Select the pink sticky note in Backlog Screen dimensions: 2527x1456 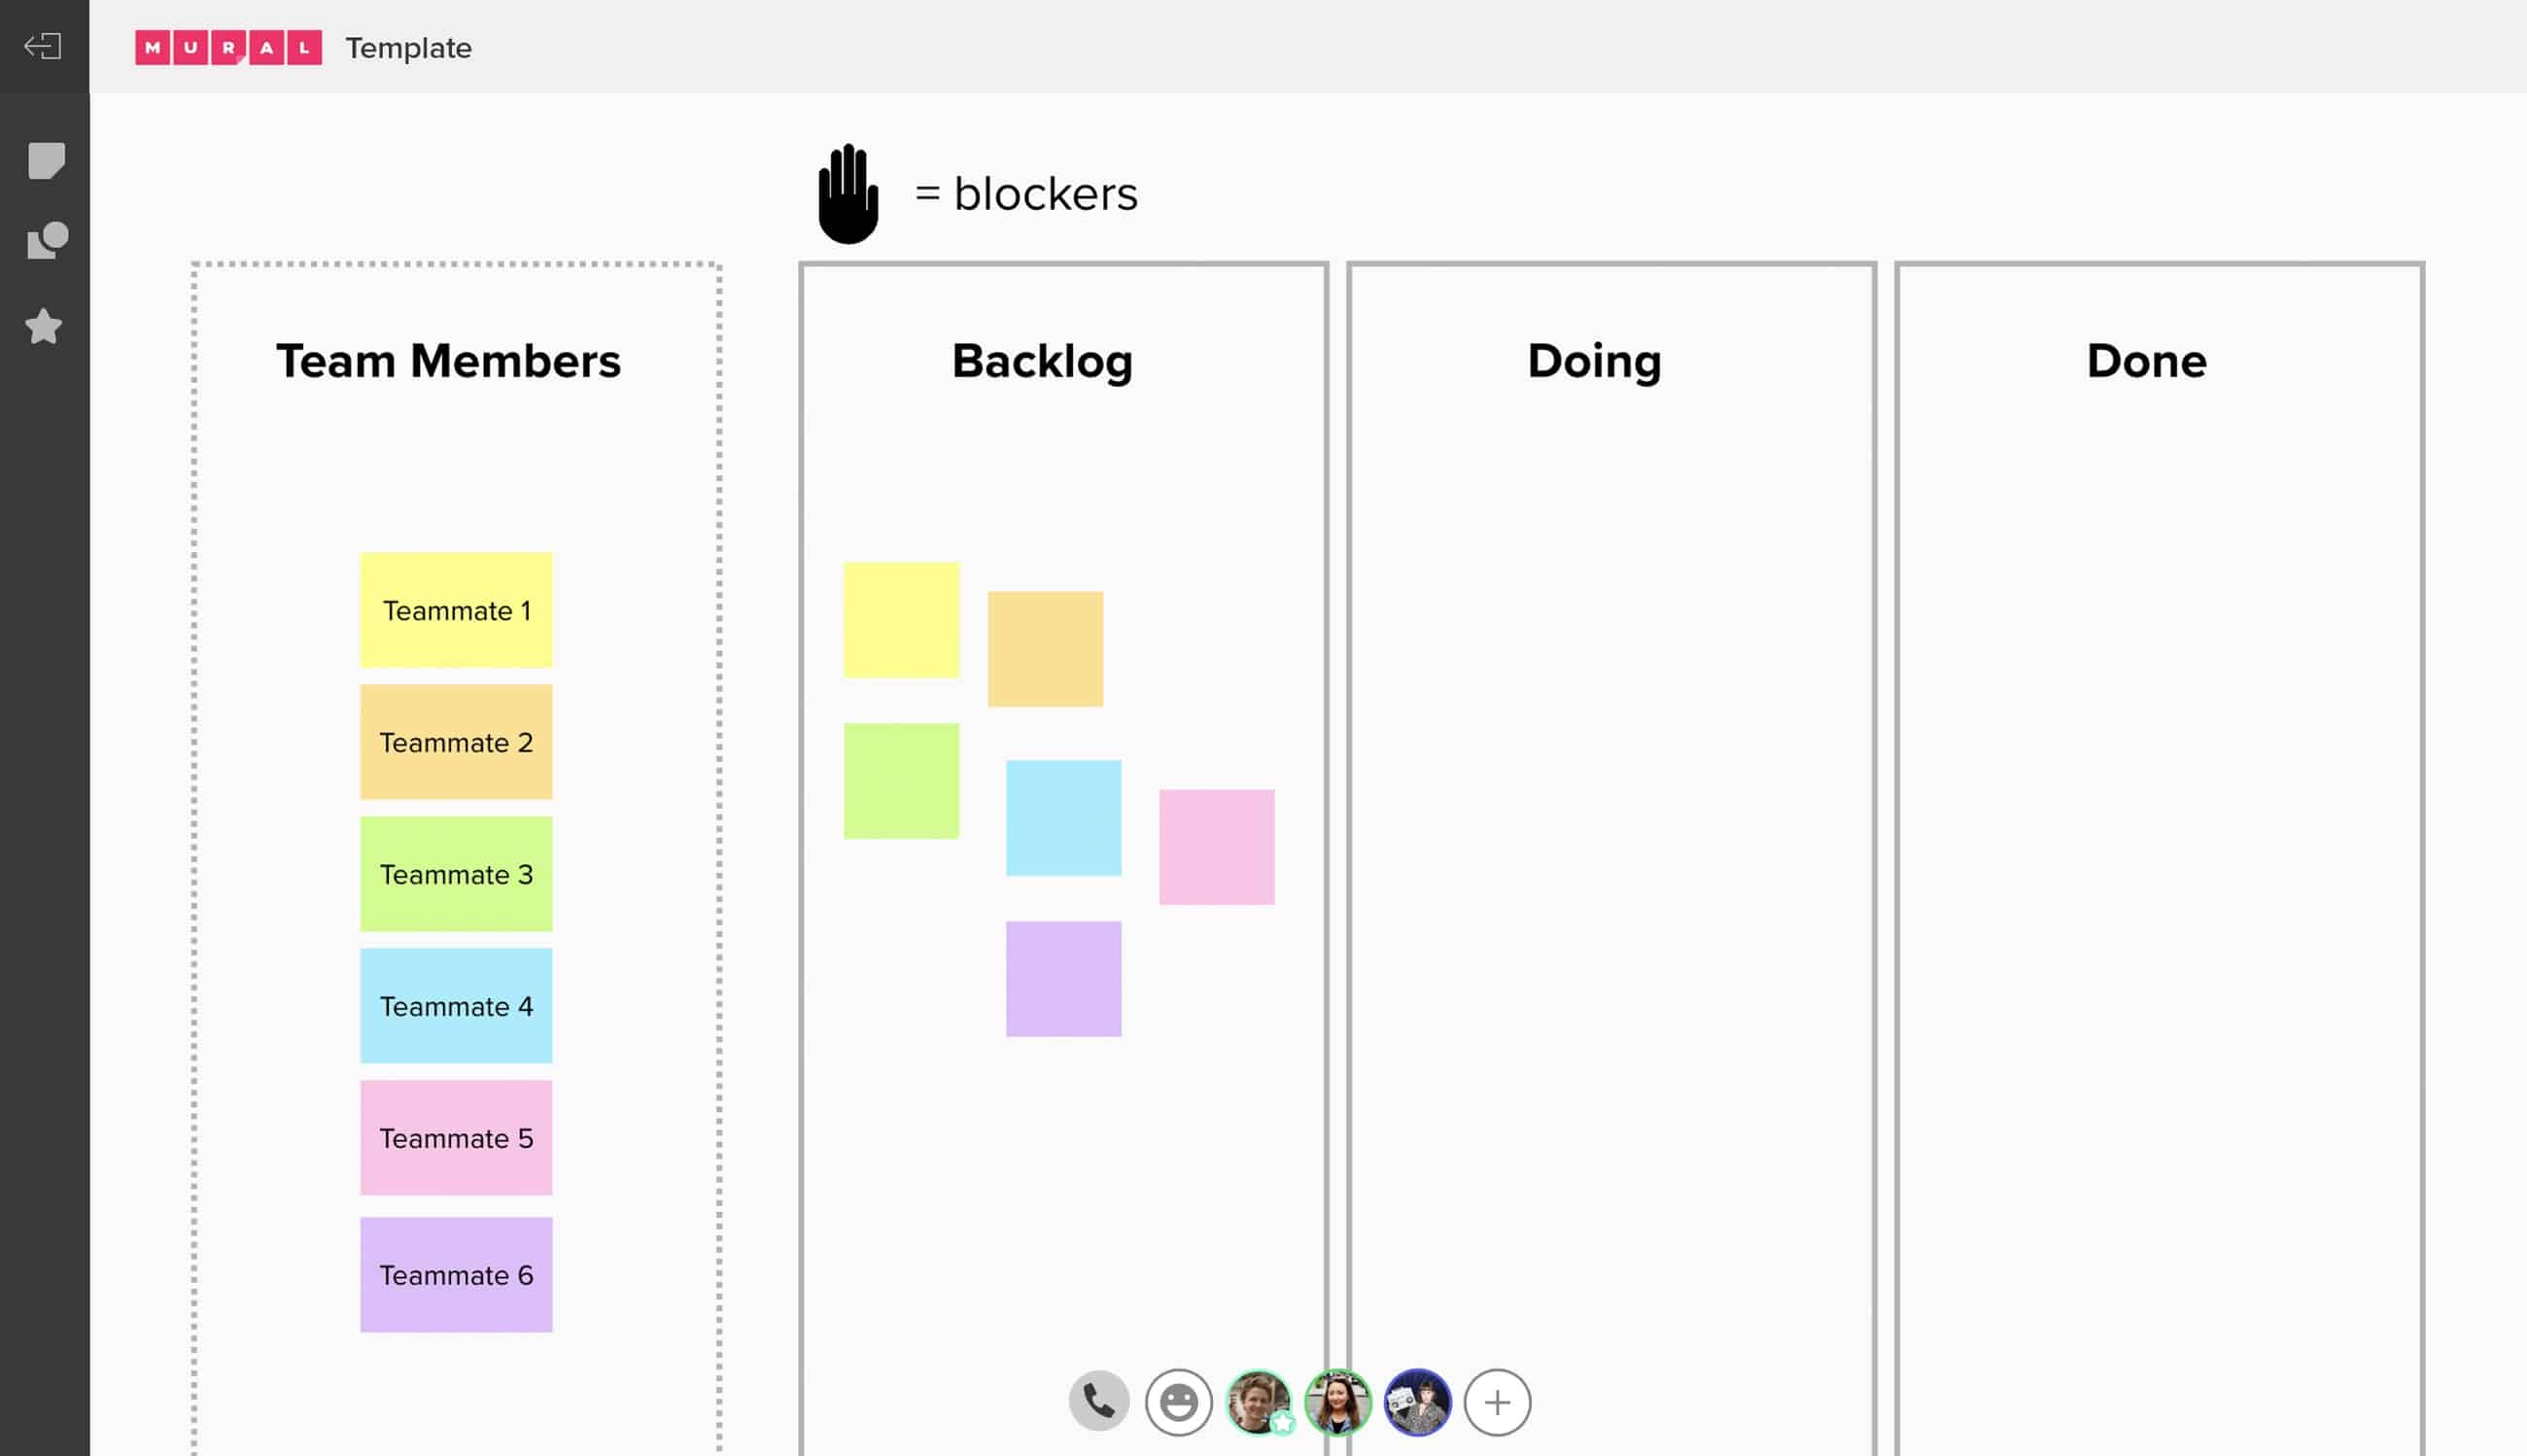pyautogui.click(x=1216, y=845)
